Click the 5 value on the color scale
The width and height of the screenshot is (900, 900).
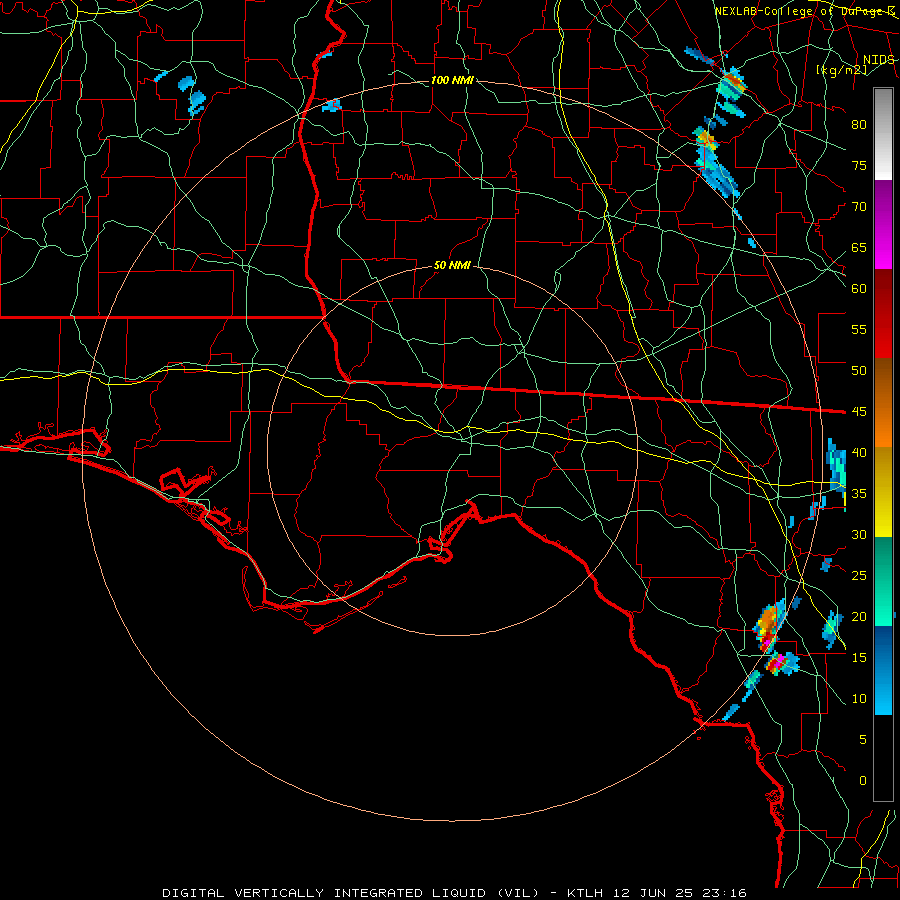(863, 739)
